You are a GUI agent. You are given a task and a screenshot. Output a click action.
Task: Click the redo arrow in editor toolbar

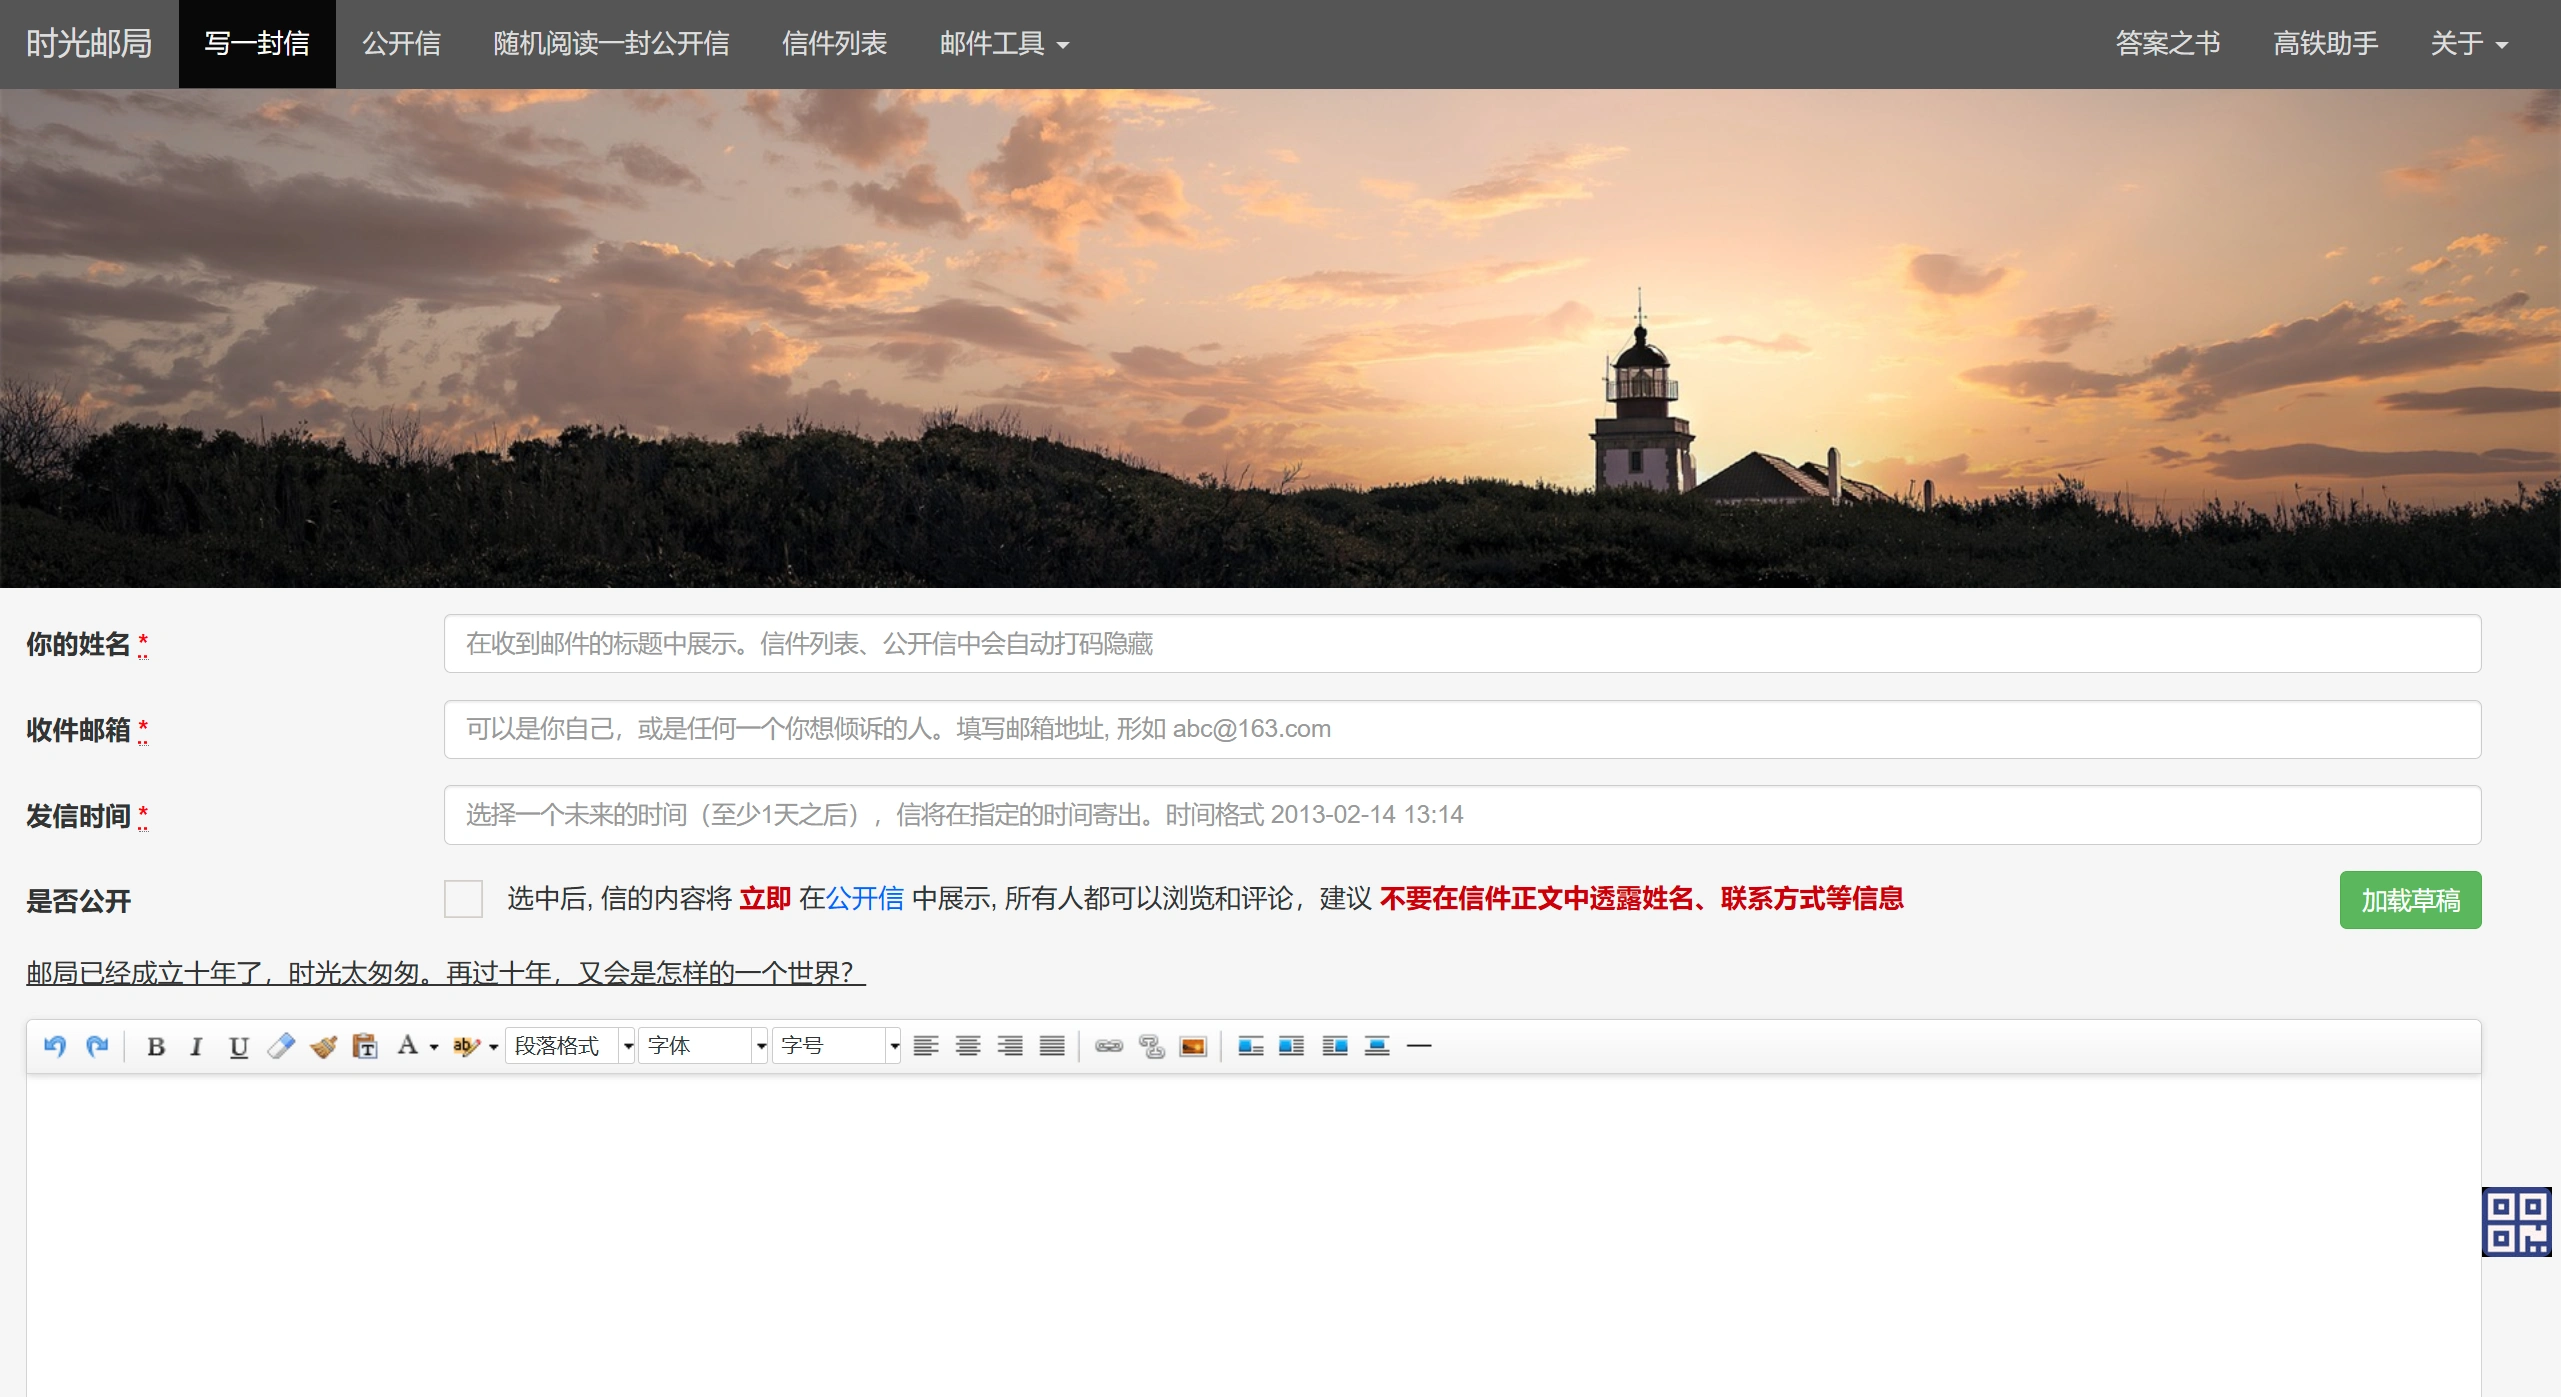click(x=97, y=1046)
